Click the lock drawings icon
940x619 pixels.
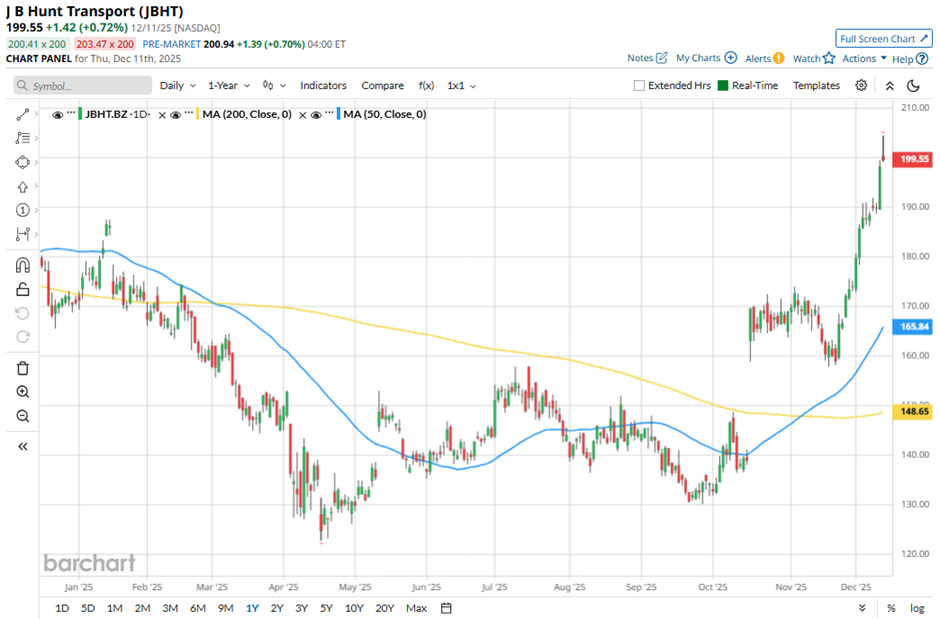tap(22, 290)
